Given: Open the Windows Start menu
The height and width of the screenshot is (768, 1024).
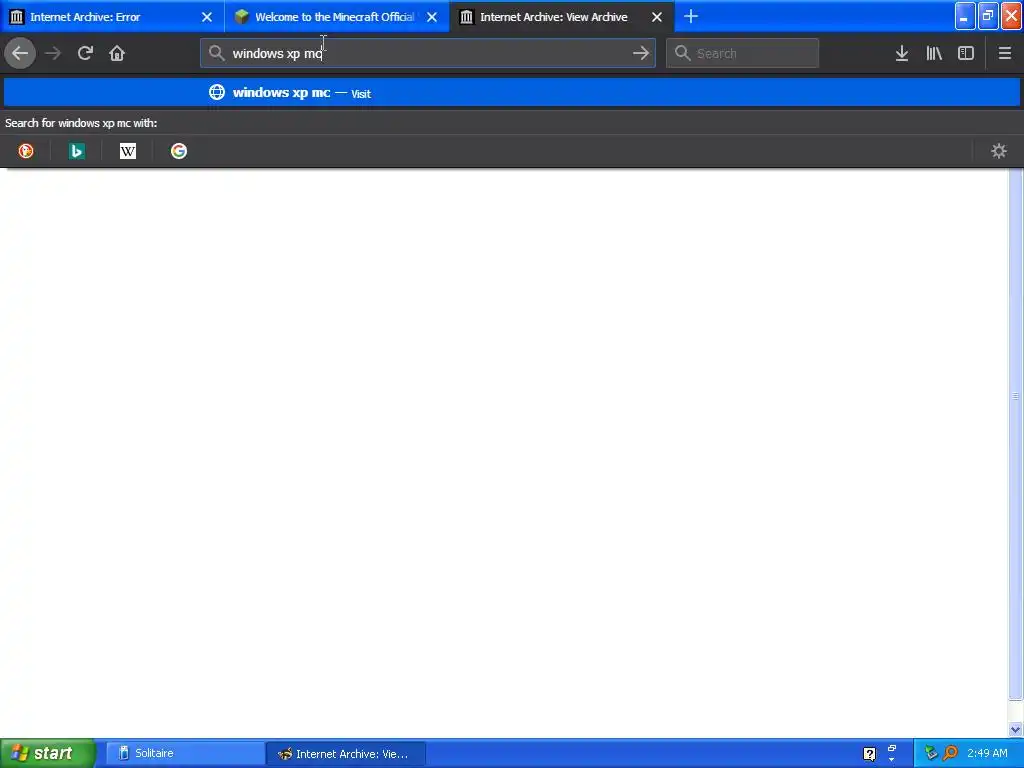Looking at the screenshot, I should 48,753.
